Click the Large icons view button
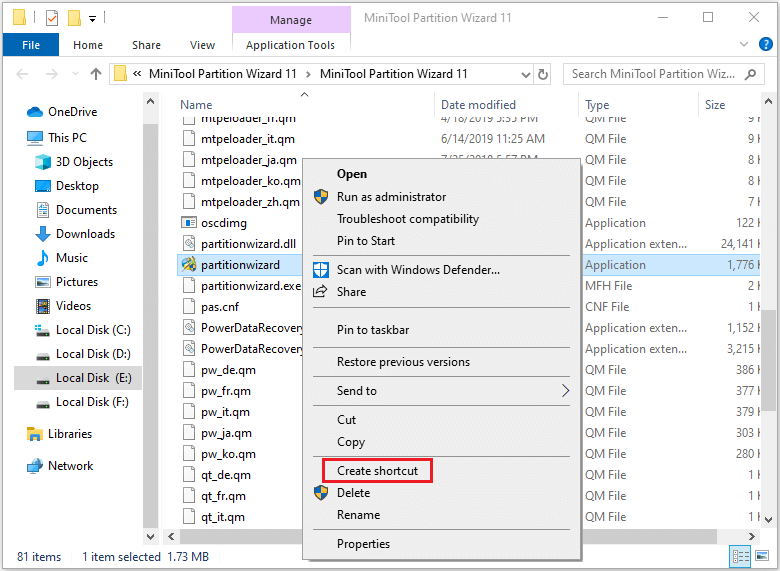780x571 pixels. click(x=762, y=556)
